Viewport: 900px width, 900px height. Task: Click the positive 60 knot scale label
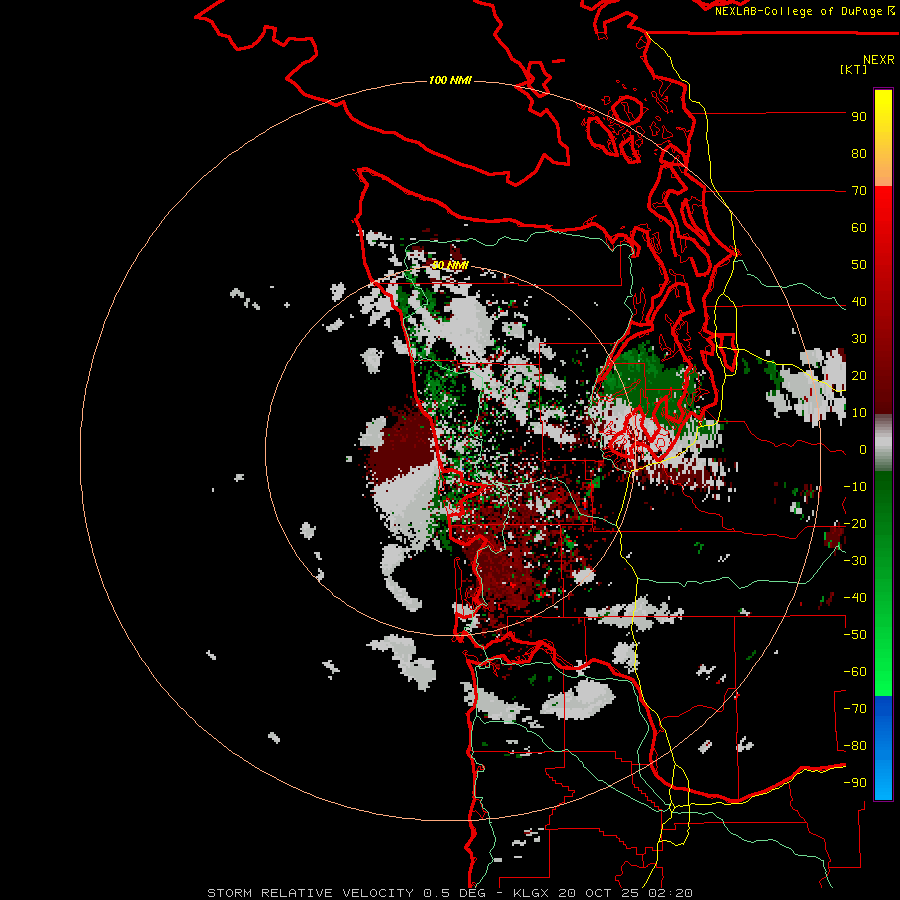859,228
